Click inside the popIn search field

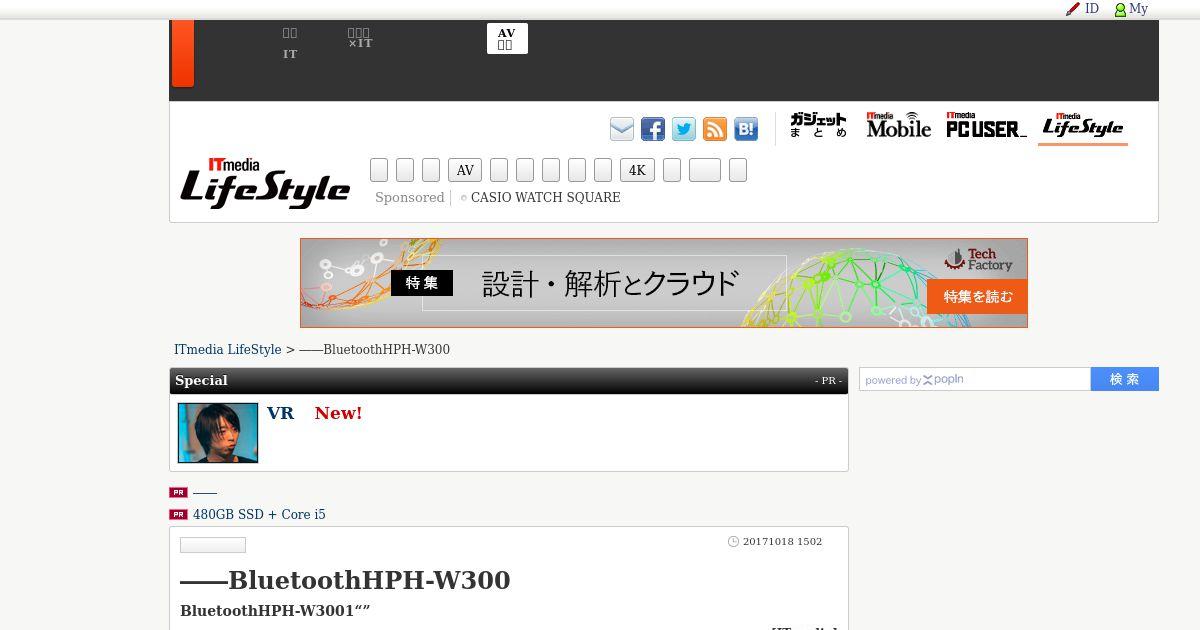[x=974, y=379]
